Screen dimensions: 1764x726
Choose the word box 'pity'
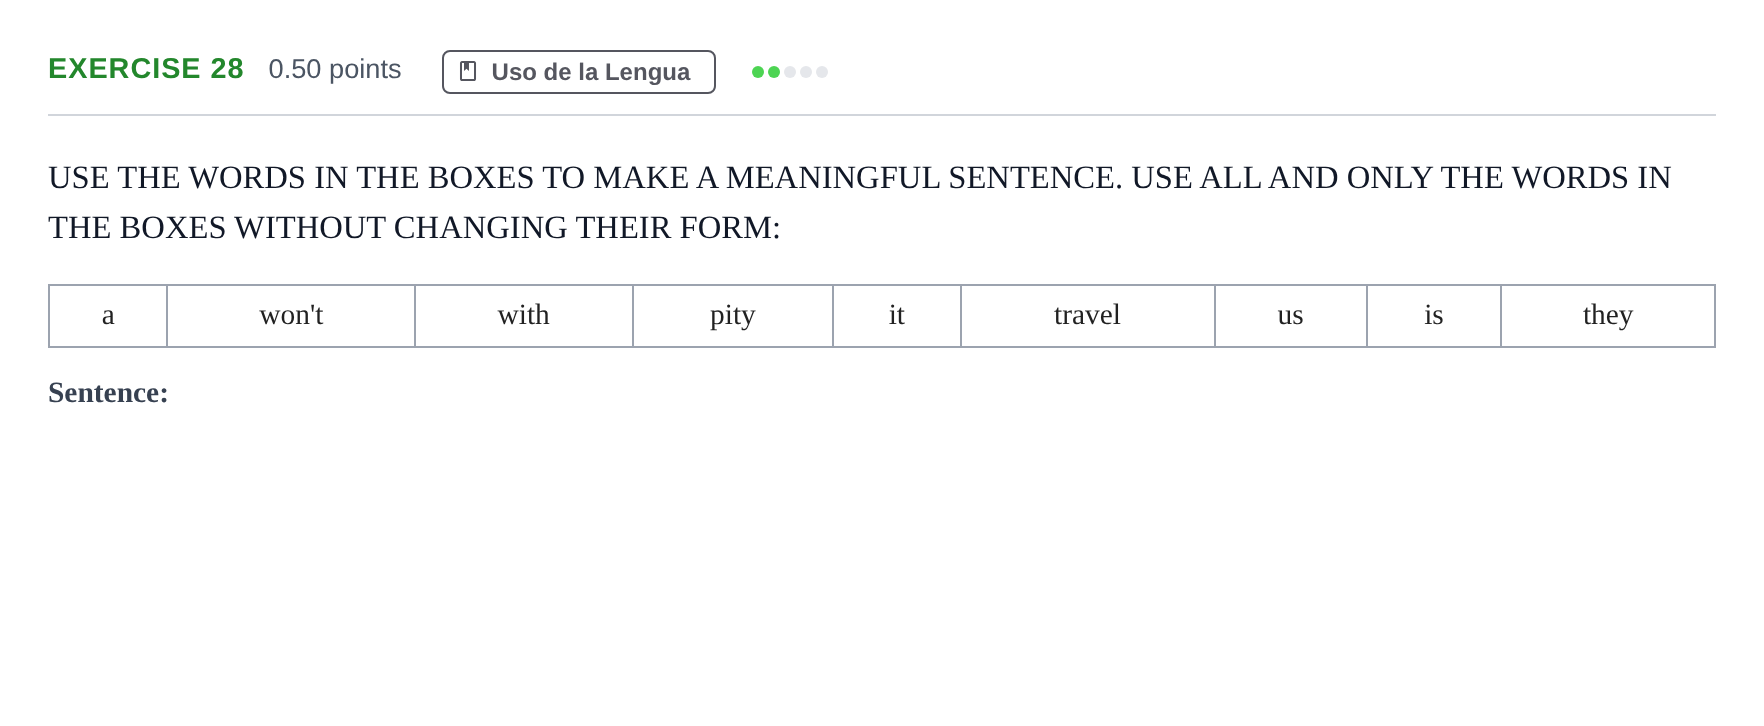pyautogui.click(x=733, y=316)
